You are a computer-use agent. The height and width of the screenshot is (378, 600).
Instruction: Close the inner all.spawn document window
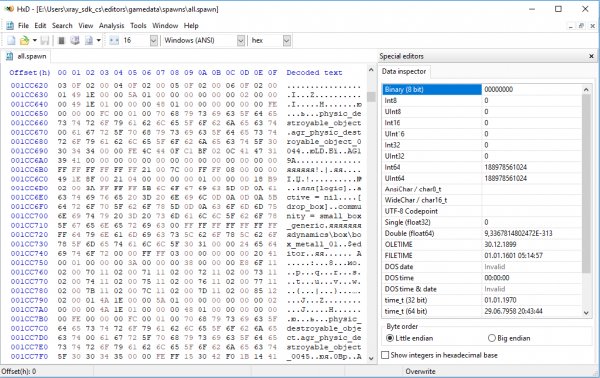point(592,26)
